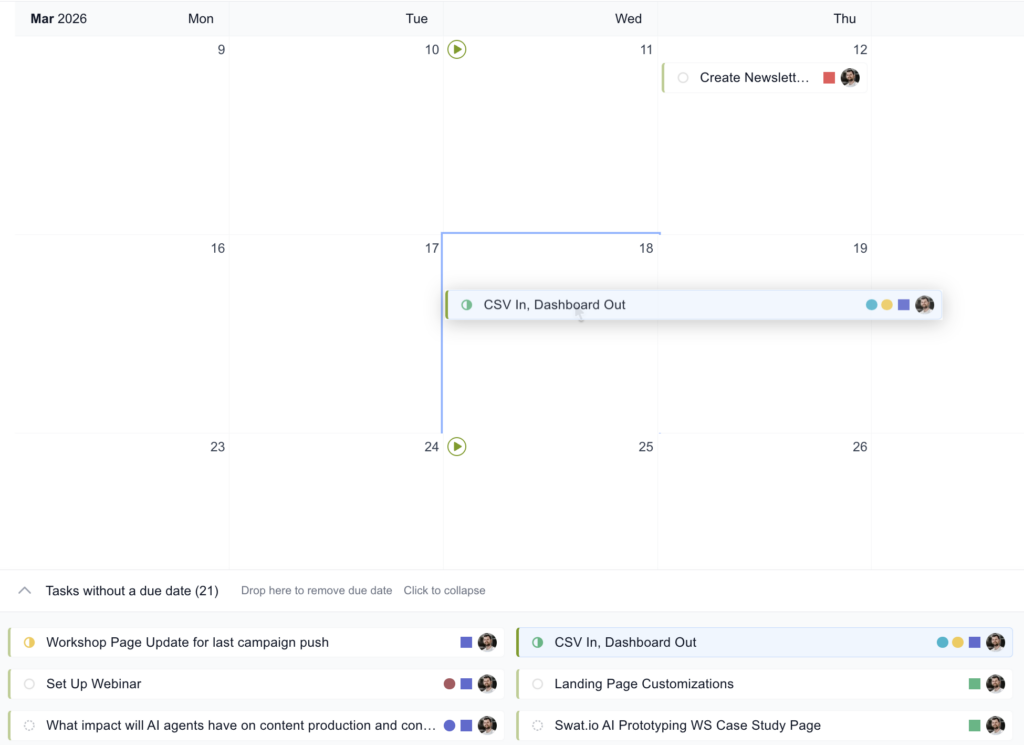
Task: Toggle status circle of Create Newsletter task
Action: (x=683, y=78)
